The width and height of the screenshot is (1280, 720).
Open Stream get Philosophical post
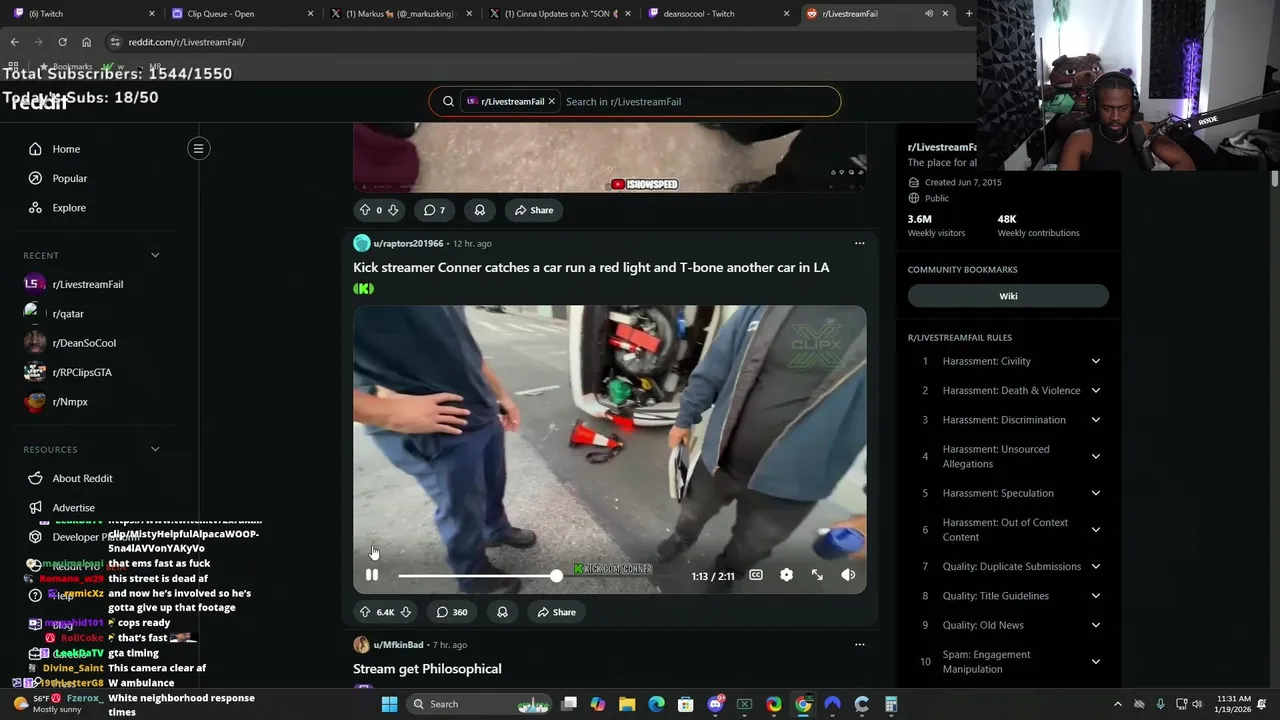point(427,669)
